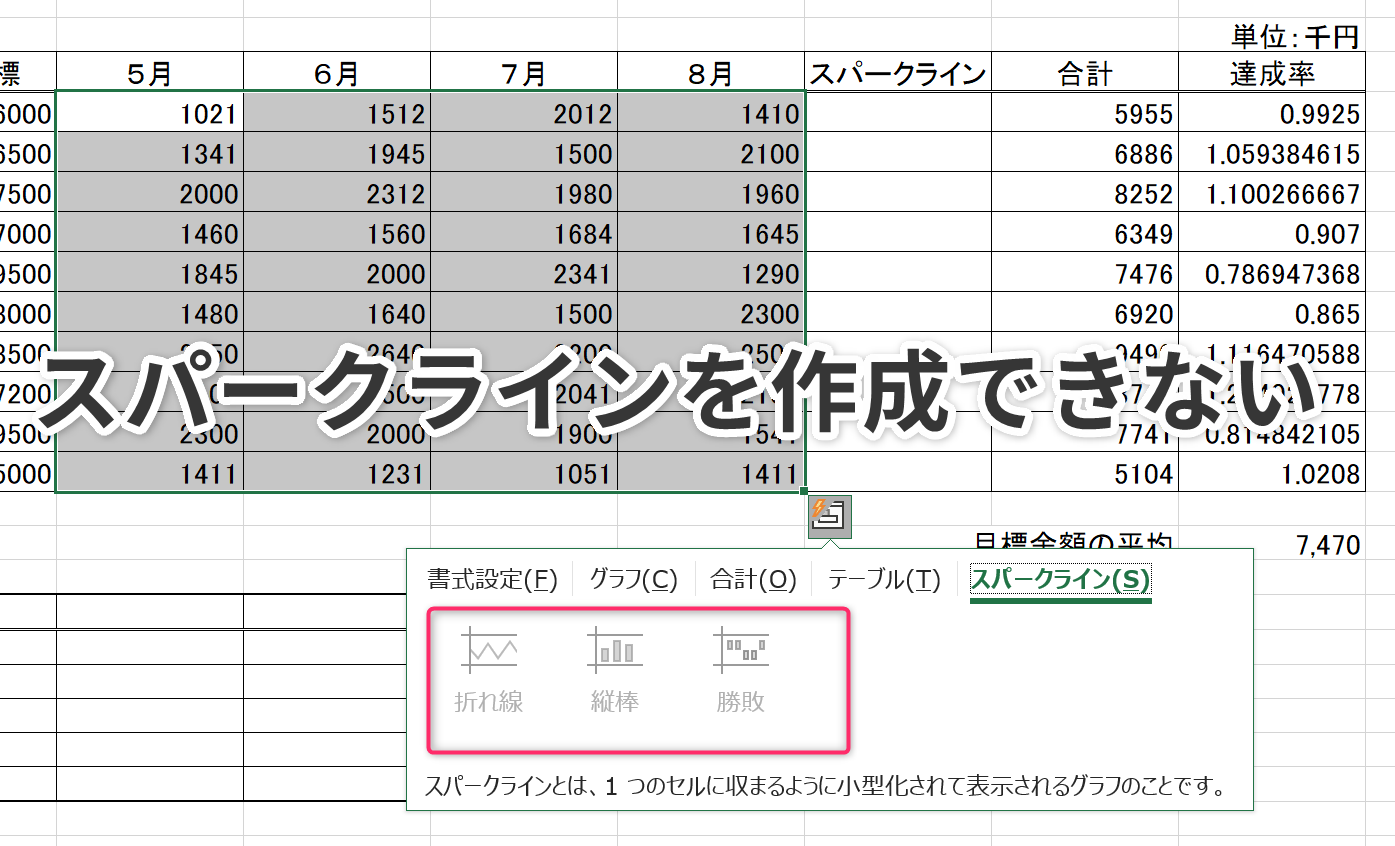
Task: Select the cell containing 1480
Action: pos(150,312)
